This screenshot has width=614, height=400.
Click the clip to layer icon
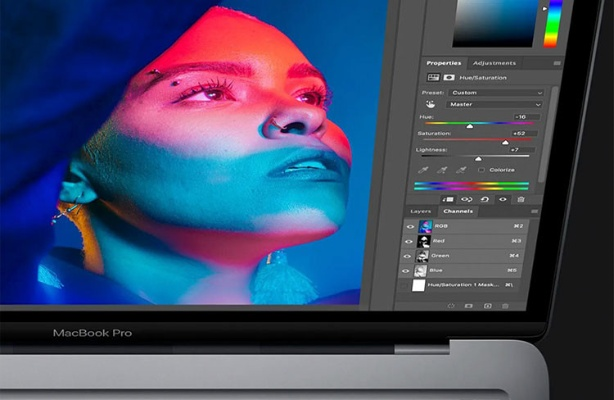point(447,199)
